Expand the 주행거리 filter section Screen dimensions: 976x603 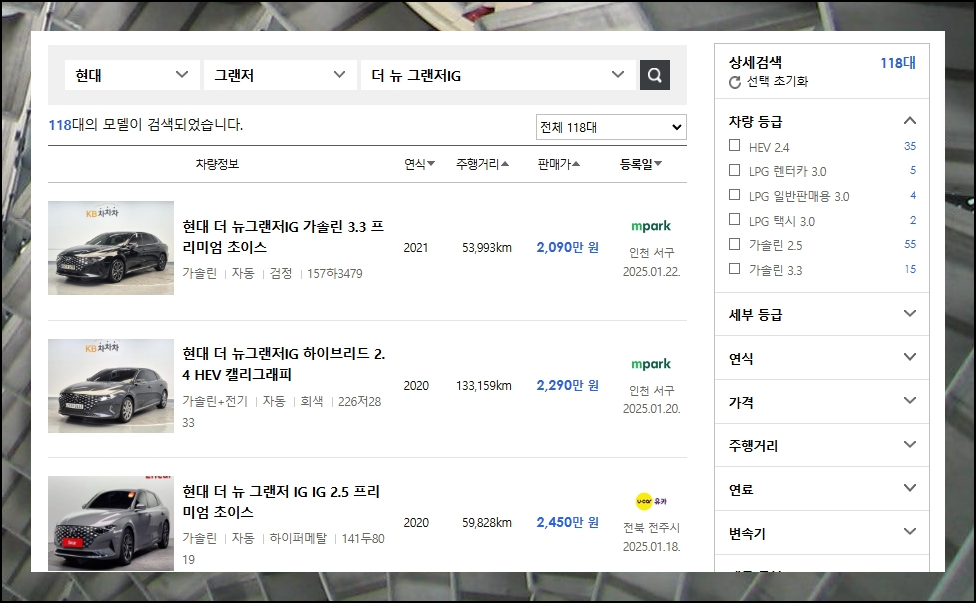click(822, 446)
